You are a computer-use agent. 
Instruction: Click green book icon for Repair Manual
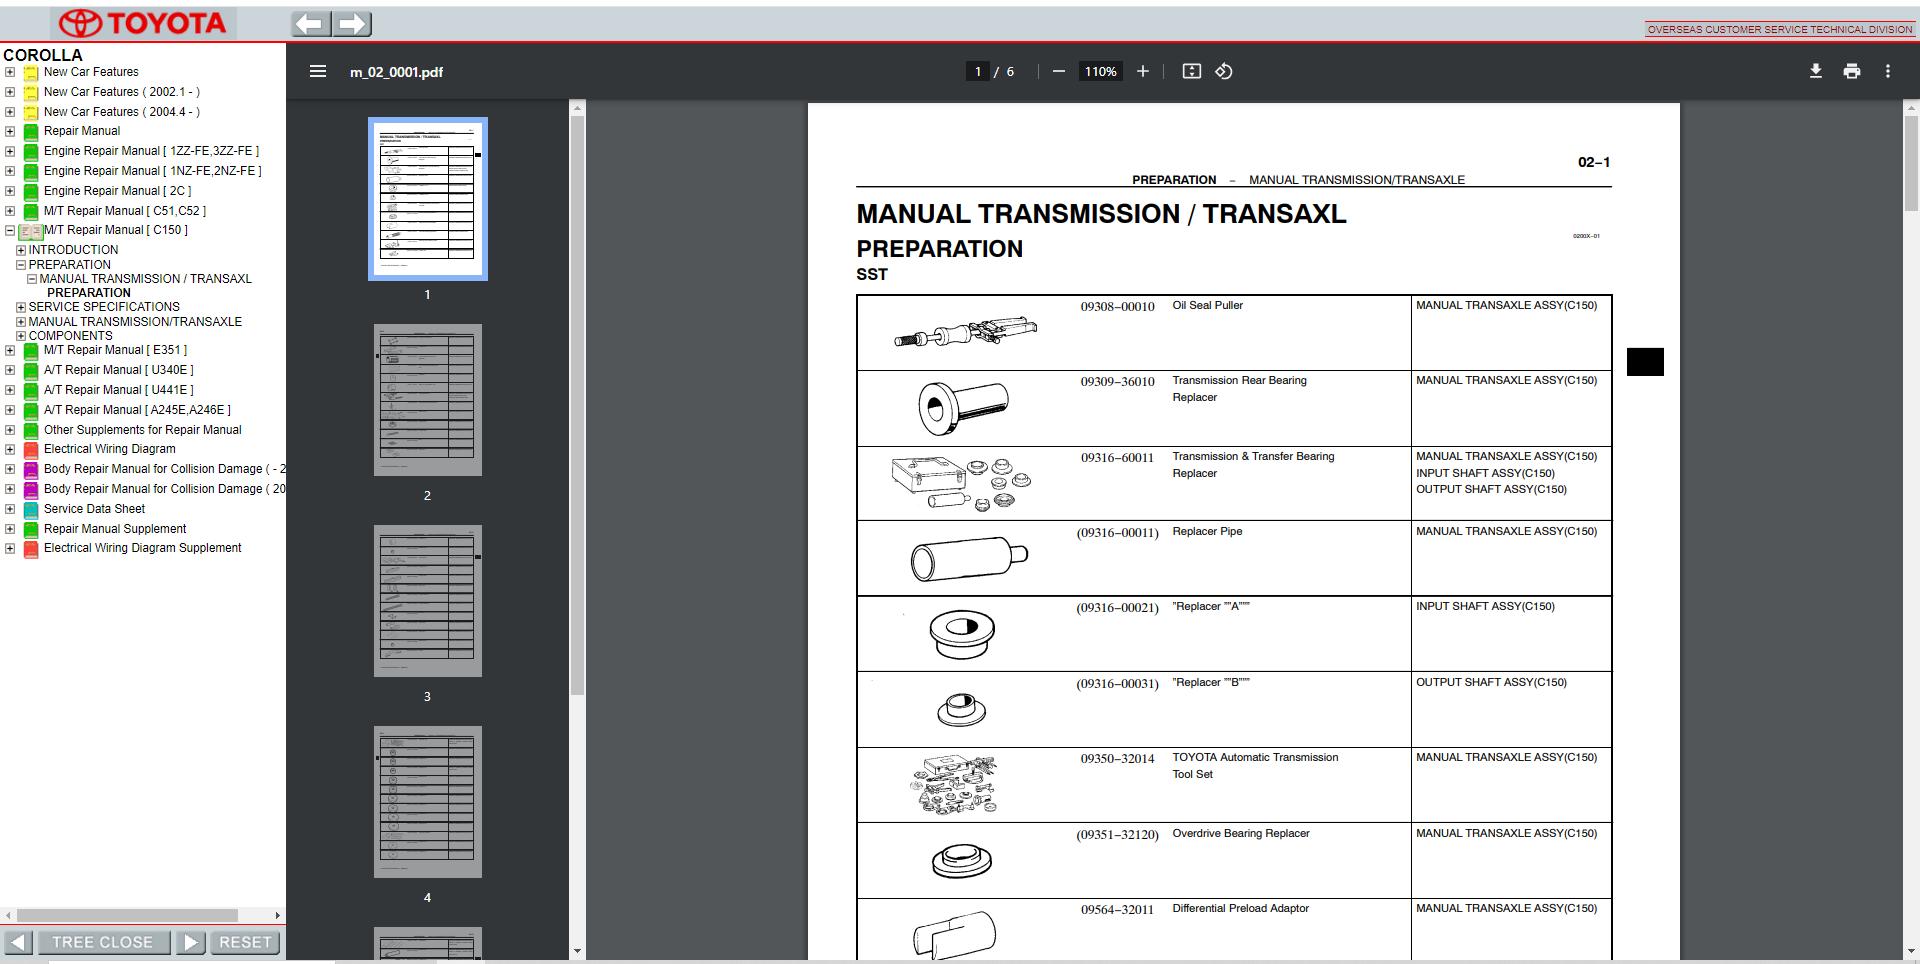click(x=31, y=132)
